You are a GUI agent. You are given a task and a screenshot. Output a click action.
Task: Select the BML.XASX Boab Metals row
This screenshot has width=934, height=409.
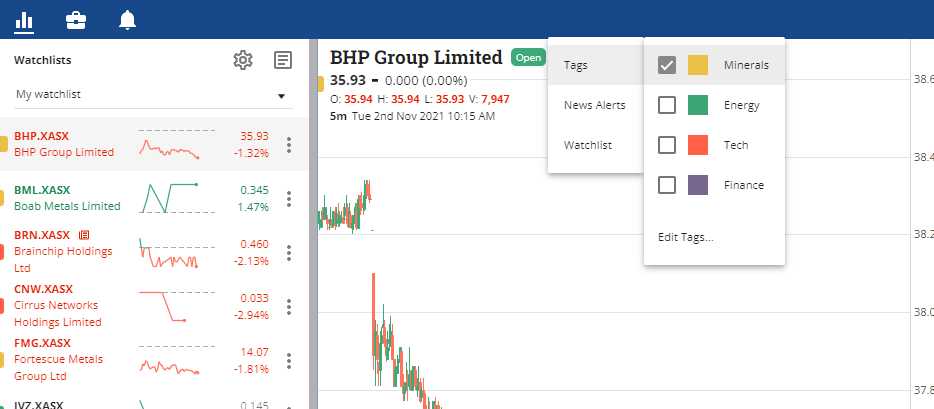click(154, 198)
